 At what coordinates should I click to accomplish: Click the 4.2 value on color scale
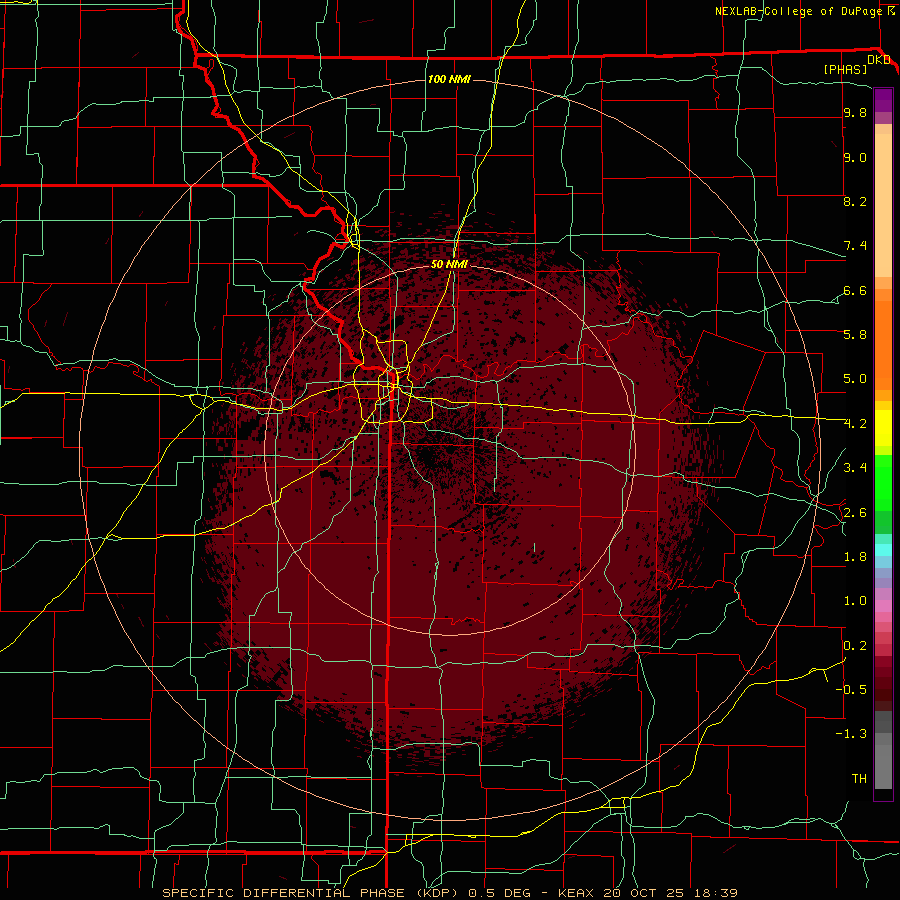(x=855, y=424)
